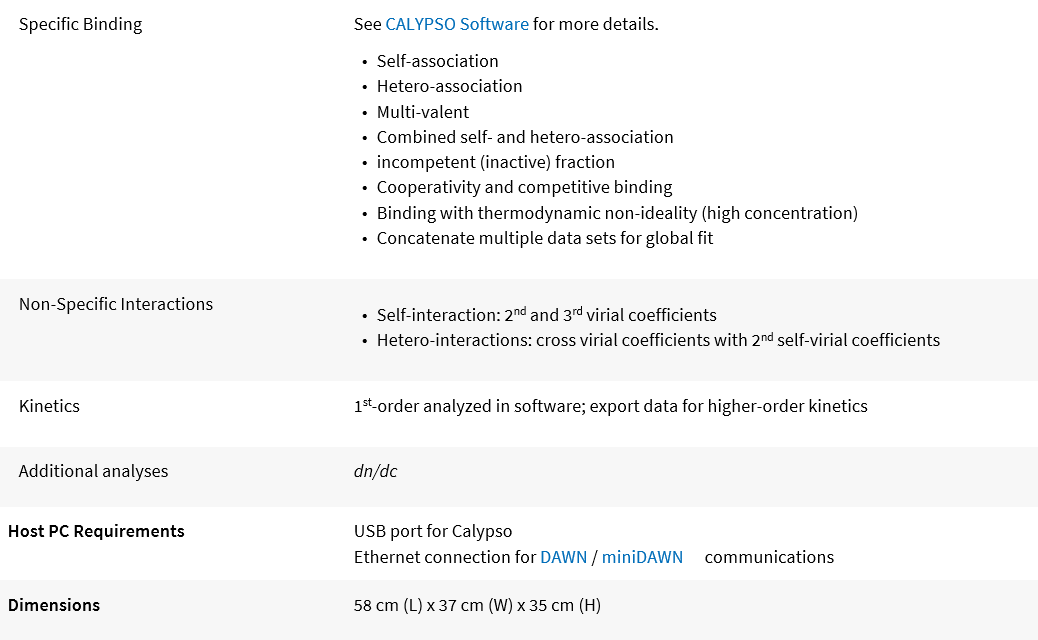
Task: Open the miniDAWN link
Action: pos(642,557)
